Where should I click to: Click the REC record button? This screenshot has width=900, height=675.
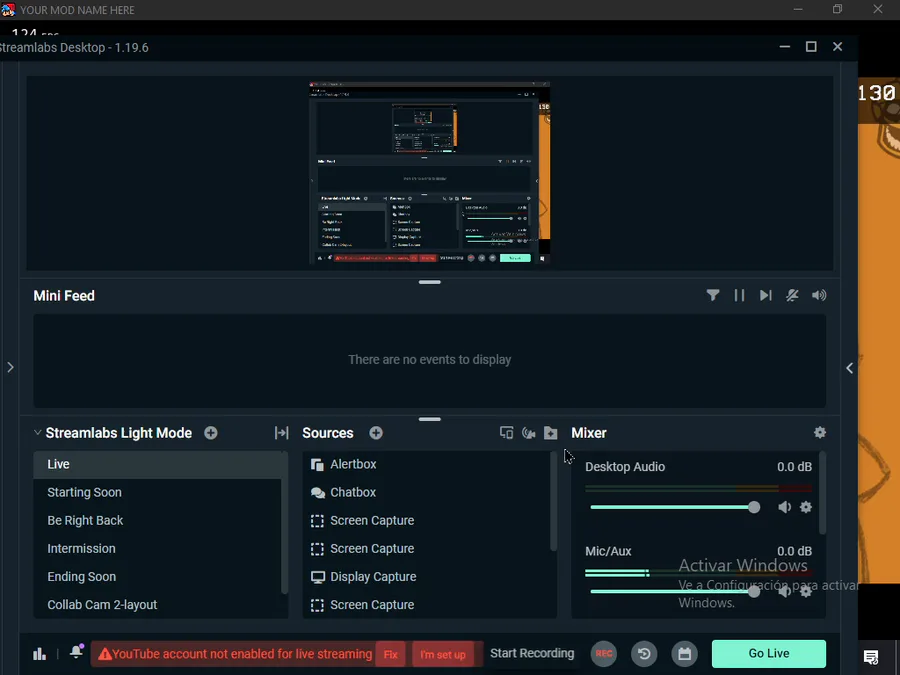pyautogui.click(x=604, y=653)
